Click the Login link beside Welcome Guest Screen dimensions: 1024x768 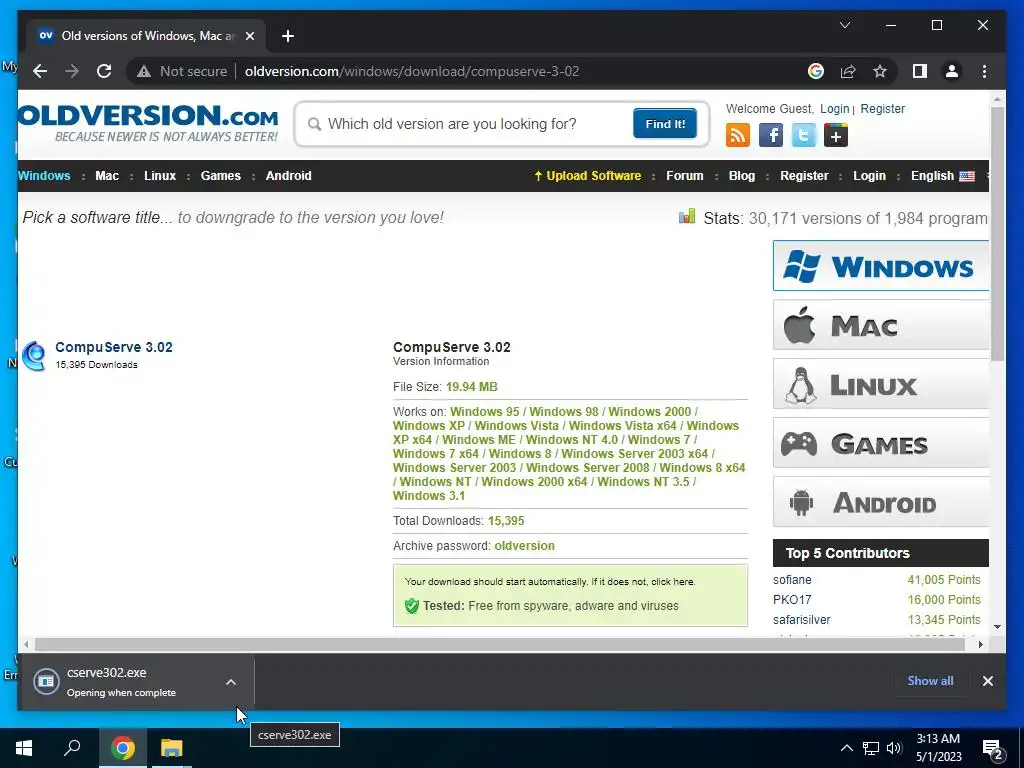pyautogui.click(x=835, y=109)
